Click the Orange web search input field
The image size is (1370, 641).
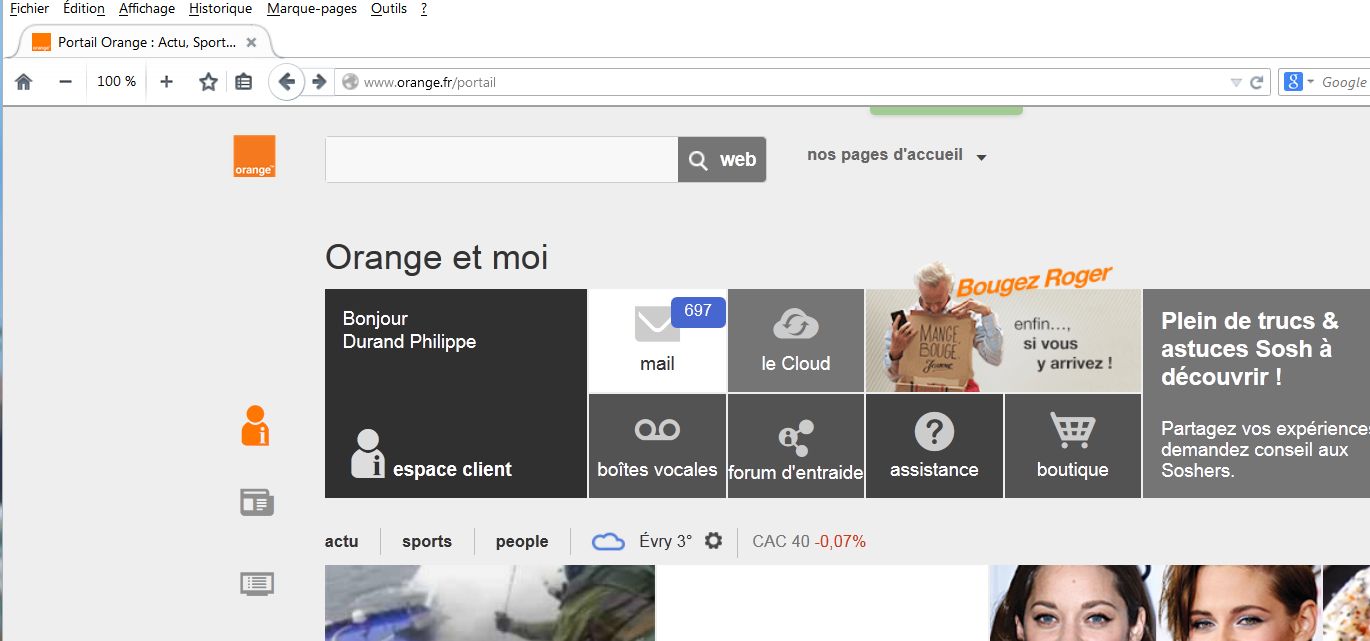pyautogui.click(x=501, y=160)
